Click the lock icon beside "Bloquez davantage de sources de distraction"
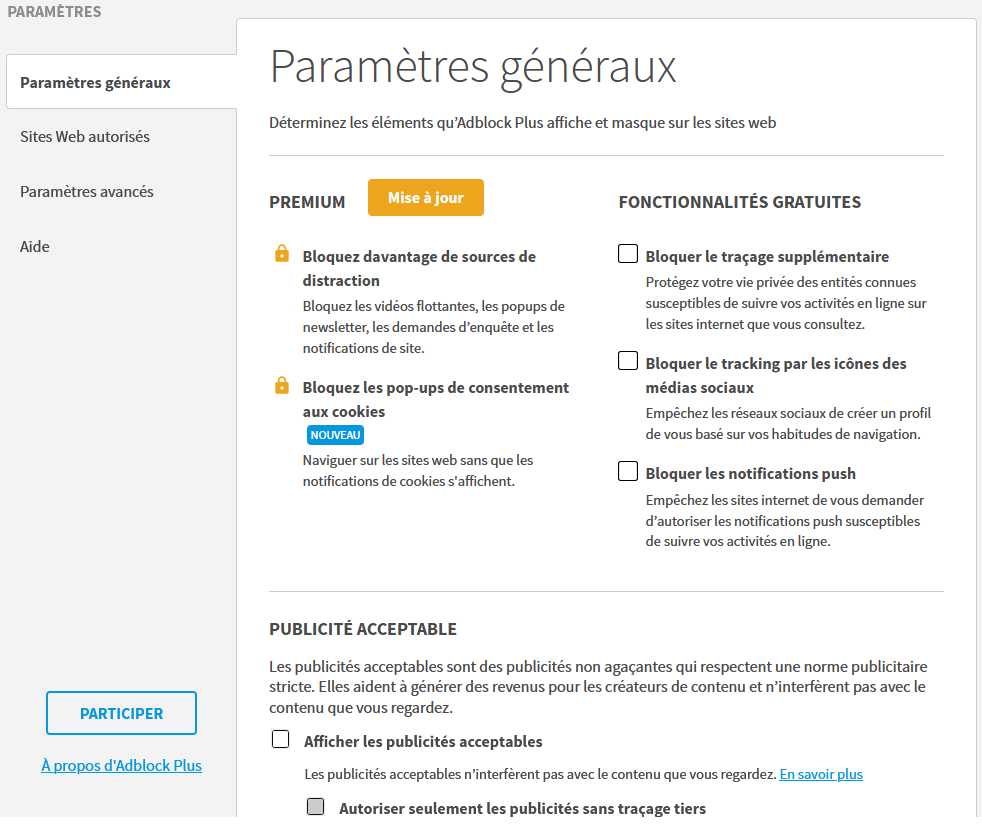Viewport: 982px width, 834px height. [282, 254]
